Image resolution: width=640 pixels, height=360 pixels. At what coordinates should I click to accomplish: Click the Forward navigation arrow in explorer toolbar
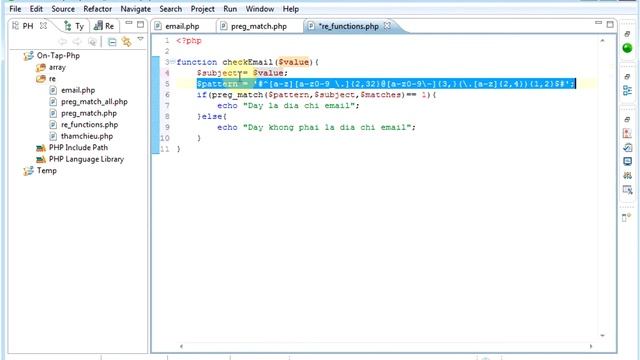[77, 41]
